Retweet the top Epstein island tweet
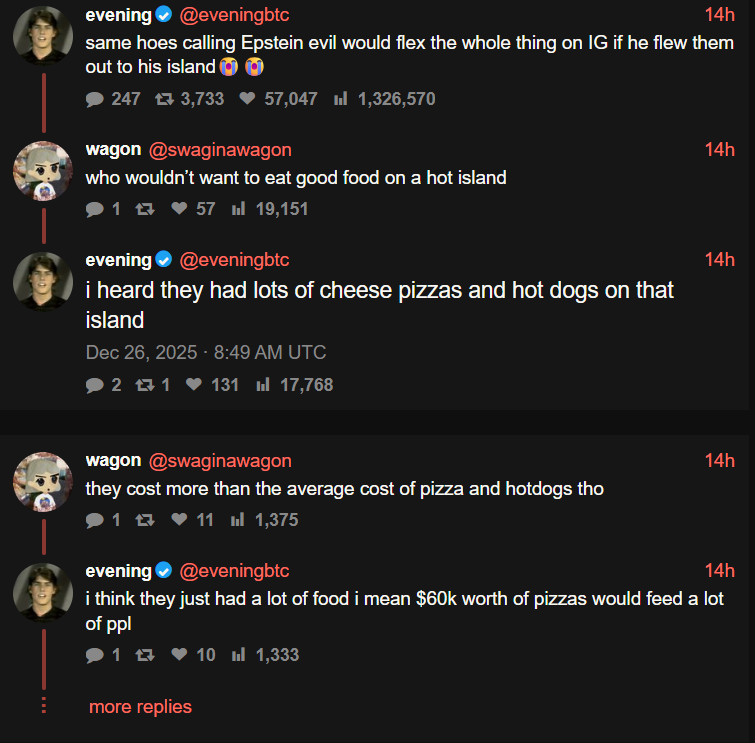755x743 pixels. 162,99
